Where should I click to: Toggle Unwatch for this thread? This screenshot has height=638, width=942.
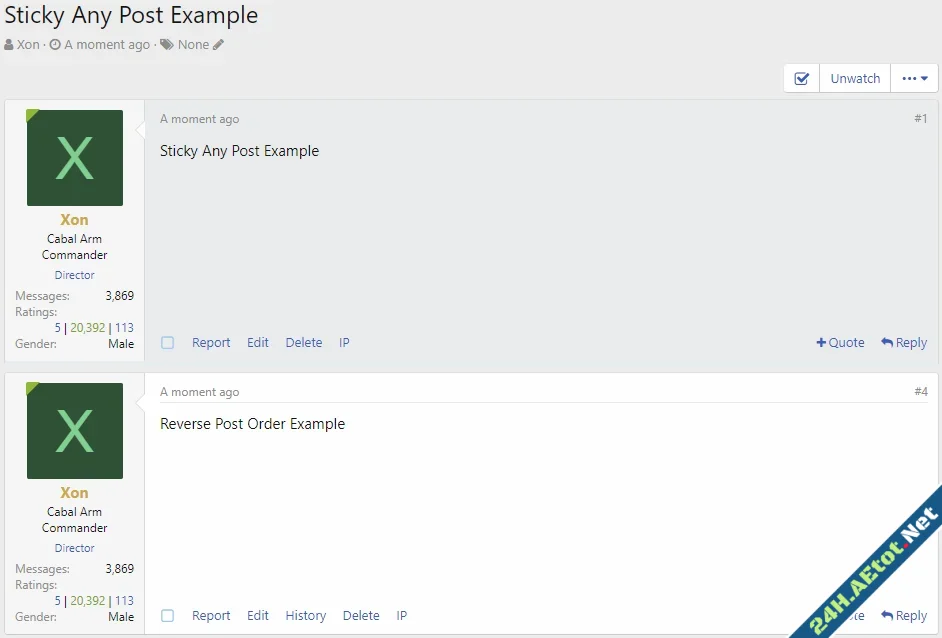coord(855,78)
